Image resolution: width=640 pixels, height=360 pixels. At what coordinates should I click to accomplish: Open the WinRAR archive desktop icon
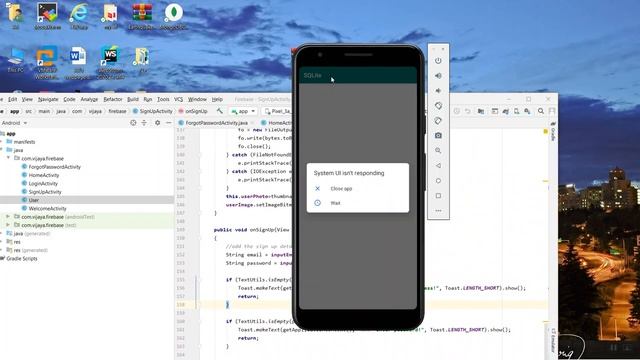142,16
